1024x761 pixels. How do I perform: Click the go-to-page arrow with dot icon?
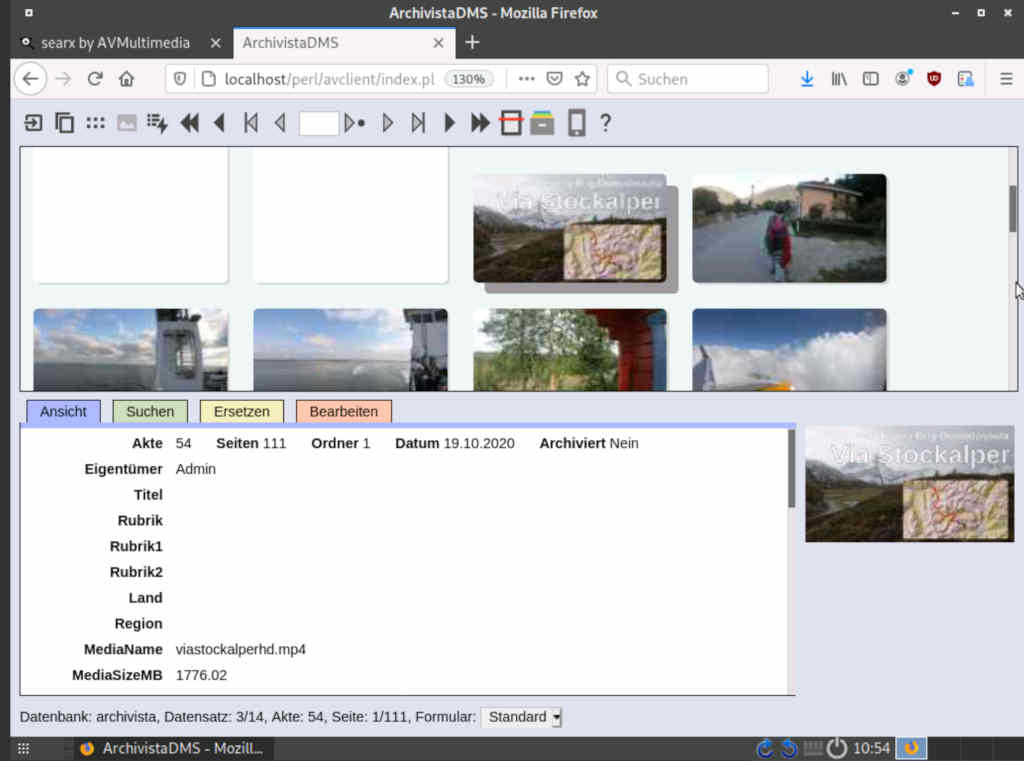click(355, 123)
